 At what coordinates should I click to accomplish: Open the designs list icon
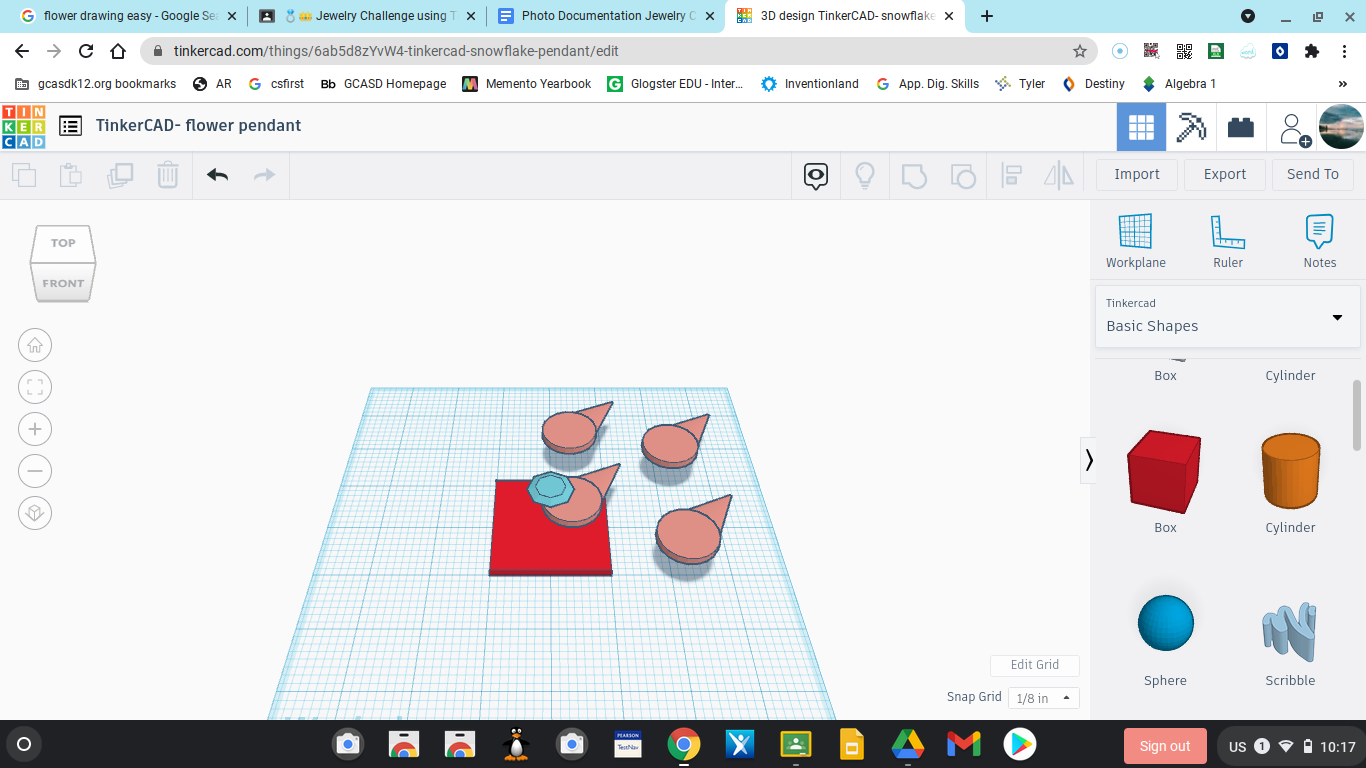70,126
